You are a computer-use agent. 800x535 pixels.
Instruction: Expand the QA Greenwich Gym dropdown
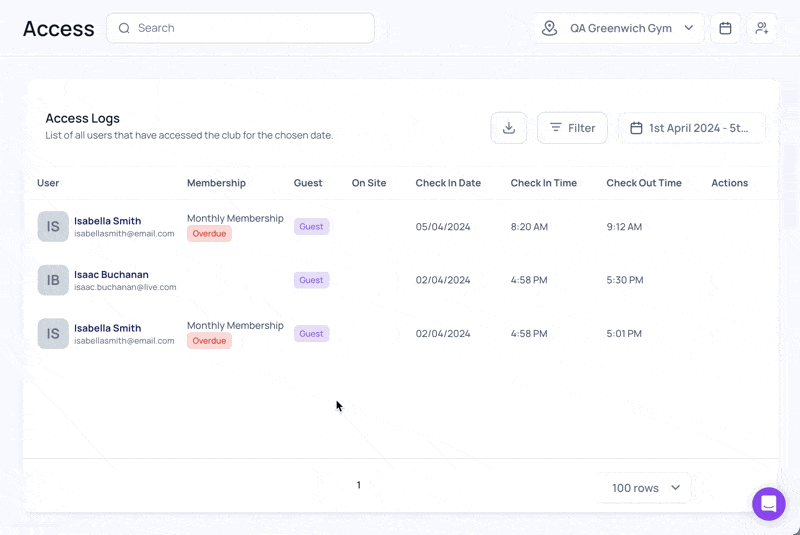[619, 28]
